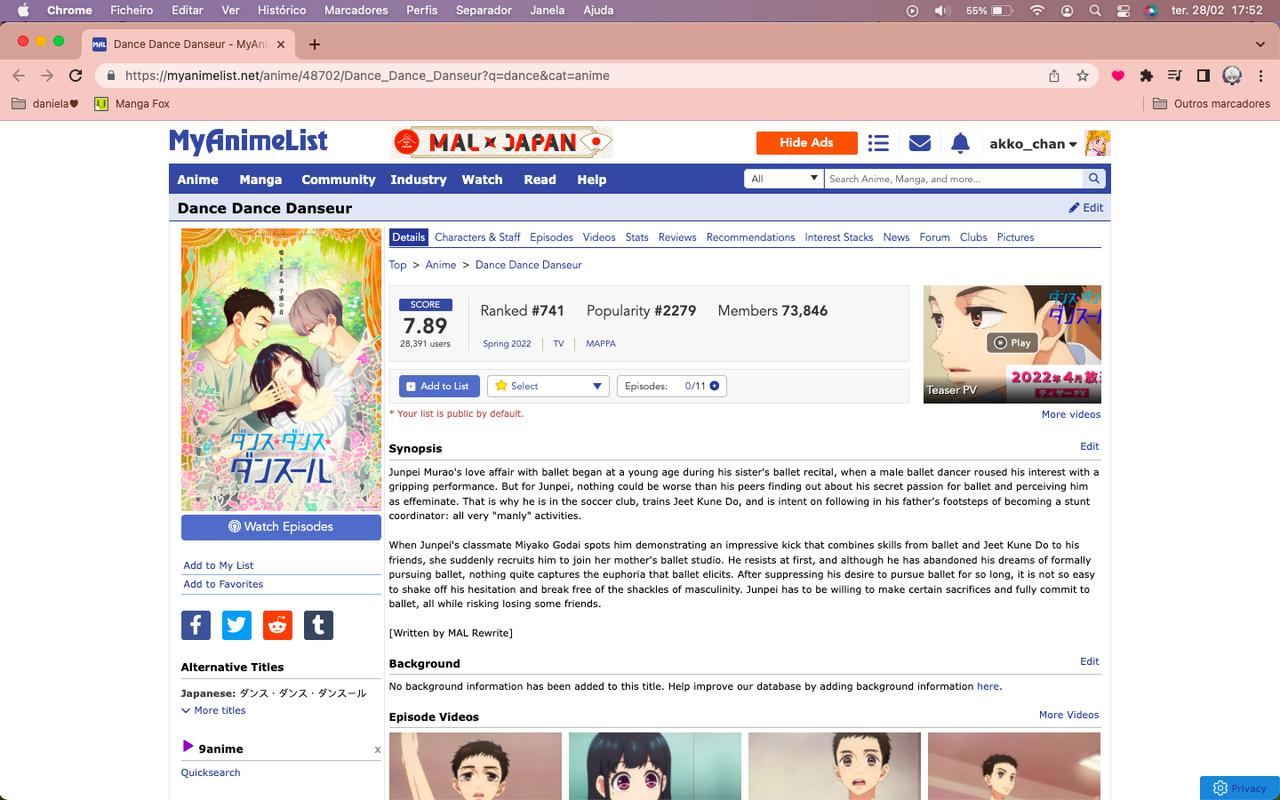Open the More videos link under trailer
The height and width of the screenshot is (800, 1280).
tap(1071, 414)
